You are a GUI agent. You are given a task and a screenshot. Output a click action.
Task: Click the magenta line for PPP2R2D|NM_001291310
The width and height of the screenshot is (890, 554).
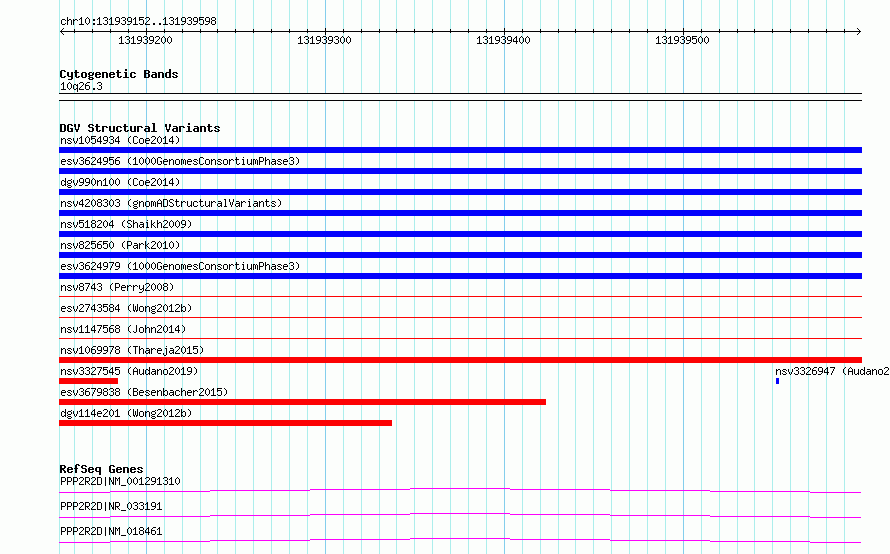[x=460, y=490]
